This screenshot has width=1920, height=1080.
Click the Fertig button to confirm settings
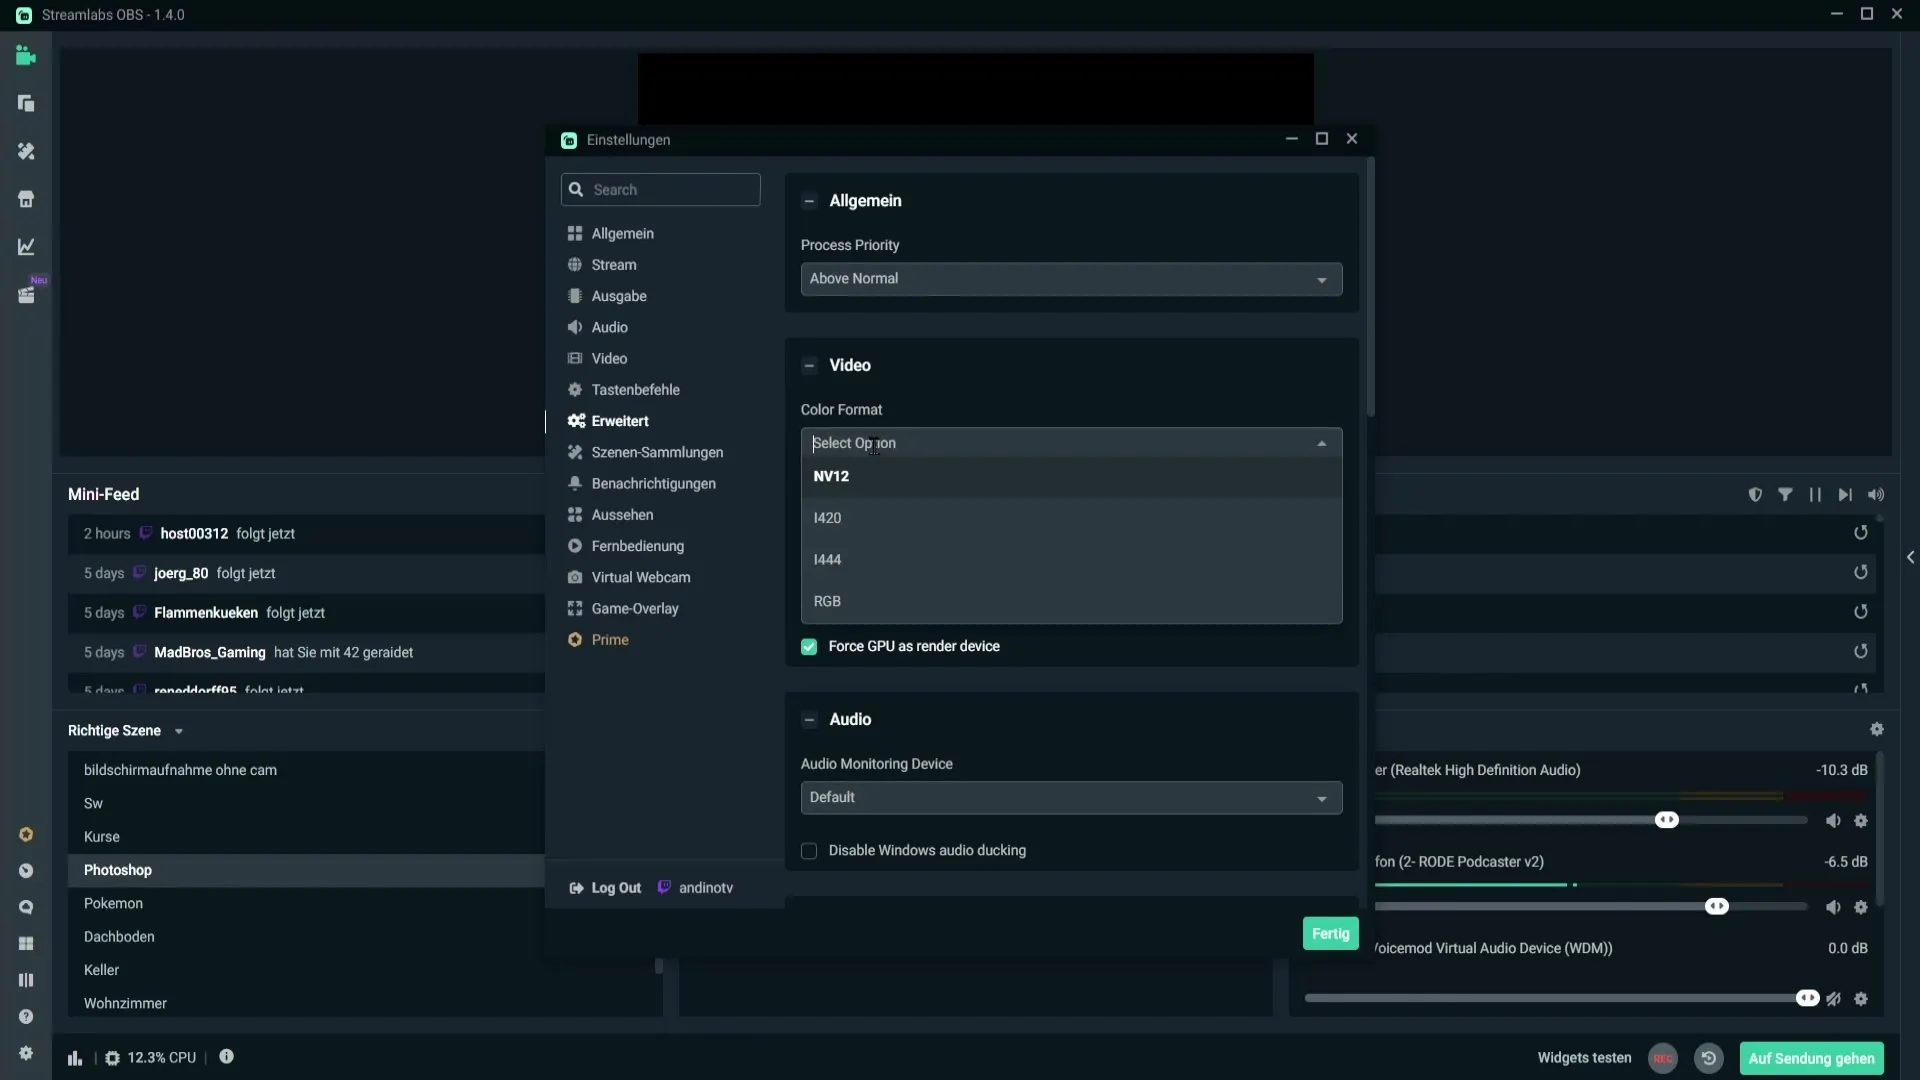(1329, 932)
